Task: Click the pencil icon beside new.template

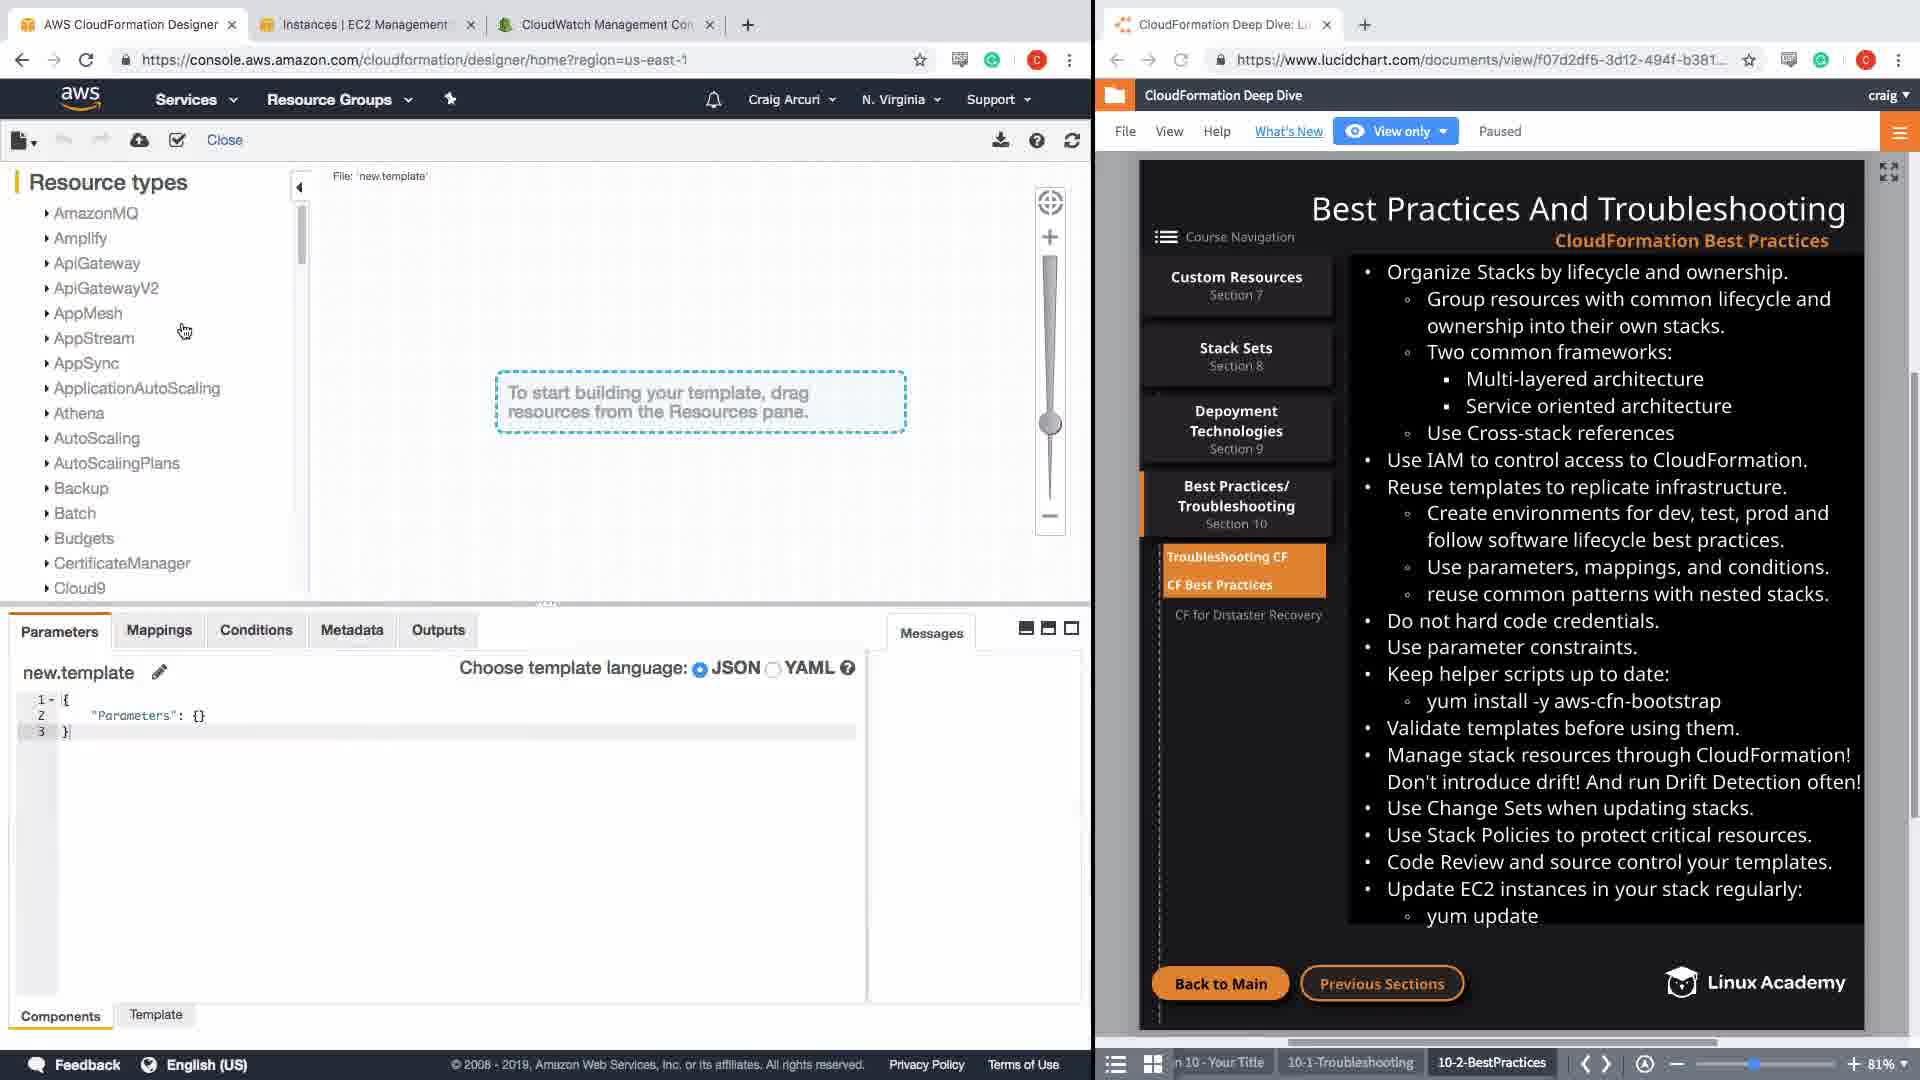Action: coord(159,672)
